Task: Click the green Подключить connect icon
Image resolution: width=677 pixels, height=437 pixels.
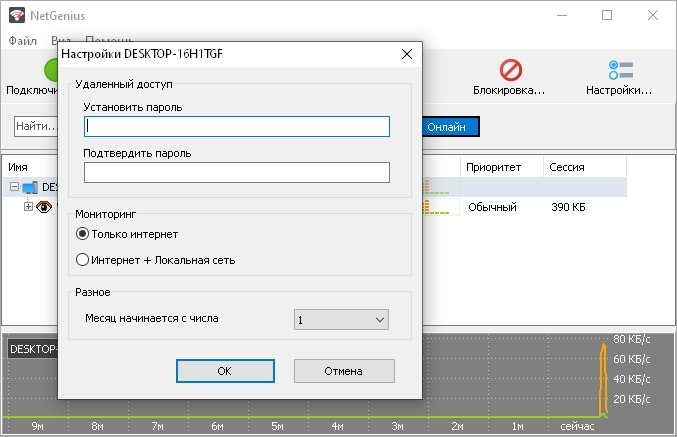Action: pyautogui.click(x=51, y=70)
